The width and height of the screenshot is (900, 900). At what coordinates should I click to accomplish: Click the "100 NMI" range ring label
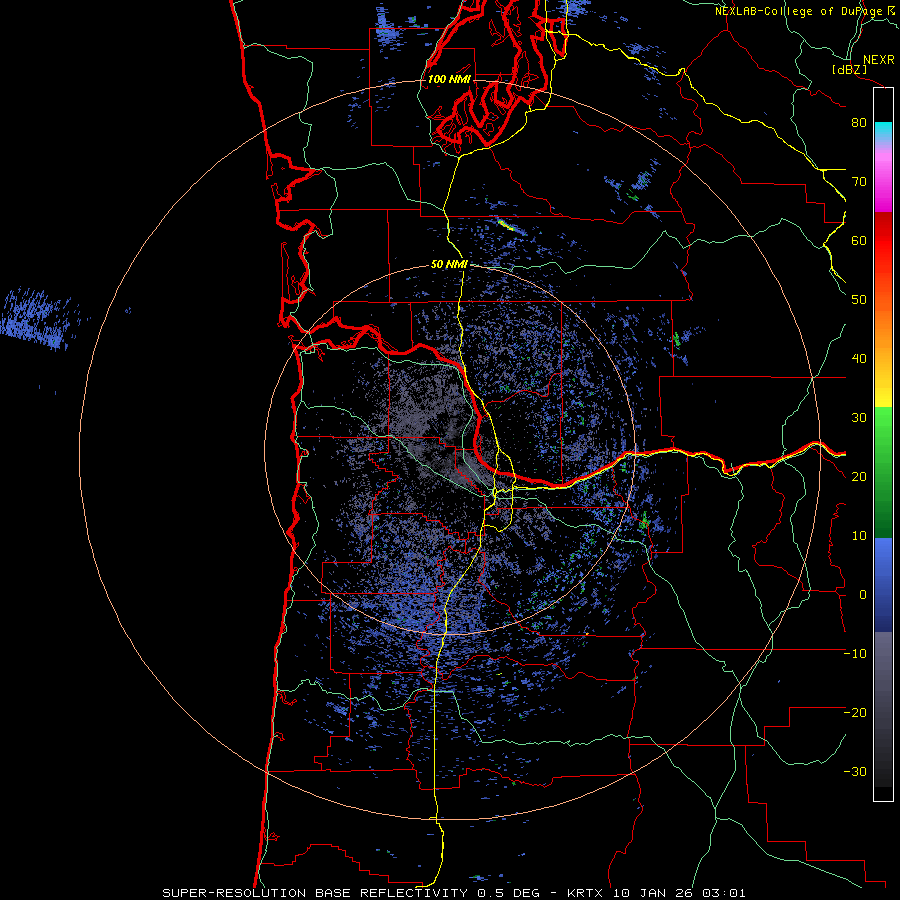click(x=449, y=79)
